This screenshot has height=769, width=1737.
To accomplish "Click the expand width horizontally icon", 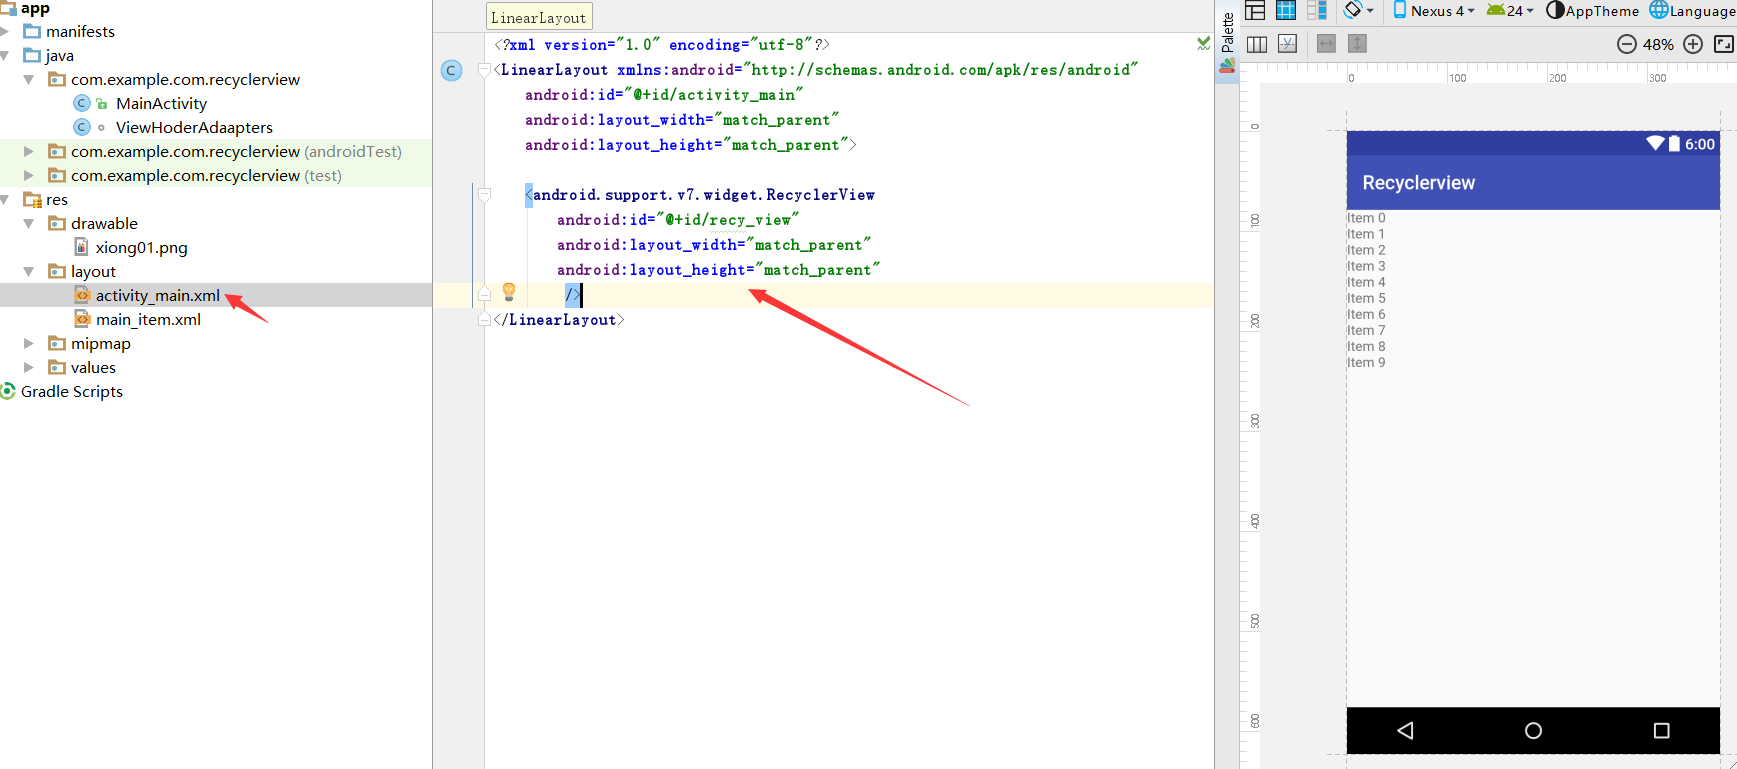I will (1326, 44).
